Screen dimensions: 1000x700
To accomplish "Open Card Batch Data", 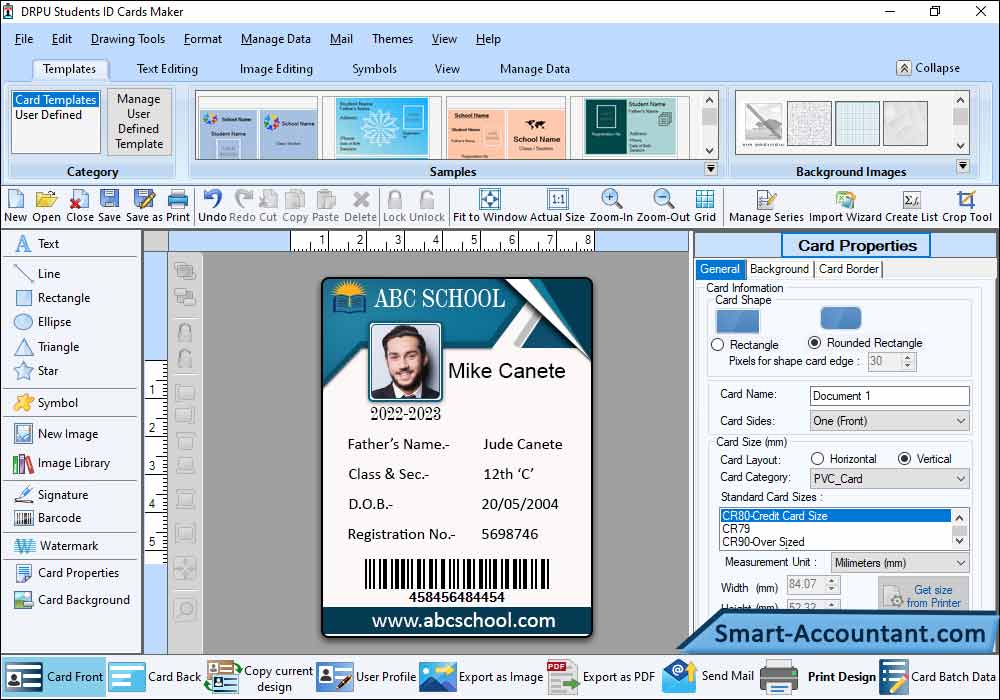I will [938, 677].
